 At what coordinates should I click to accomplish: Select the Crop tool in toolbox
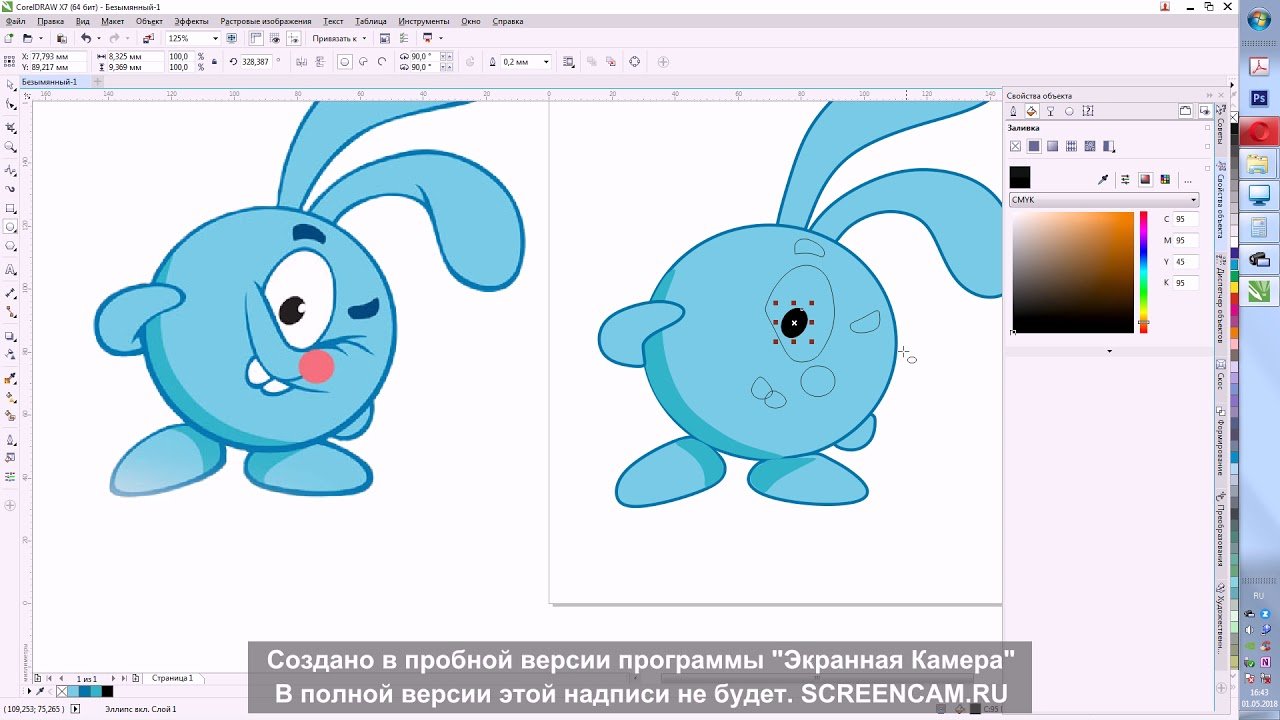11,128
